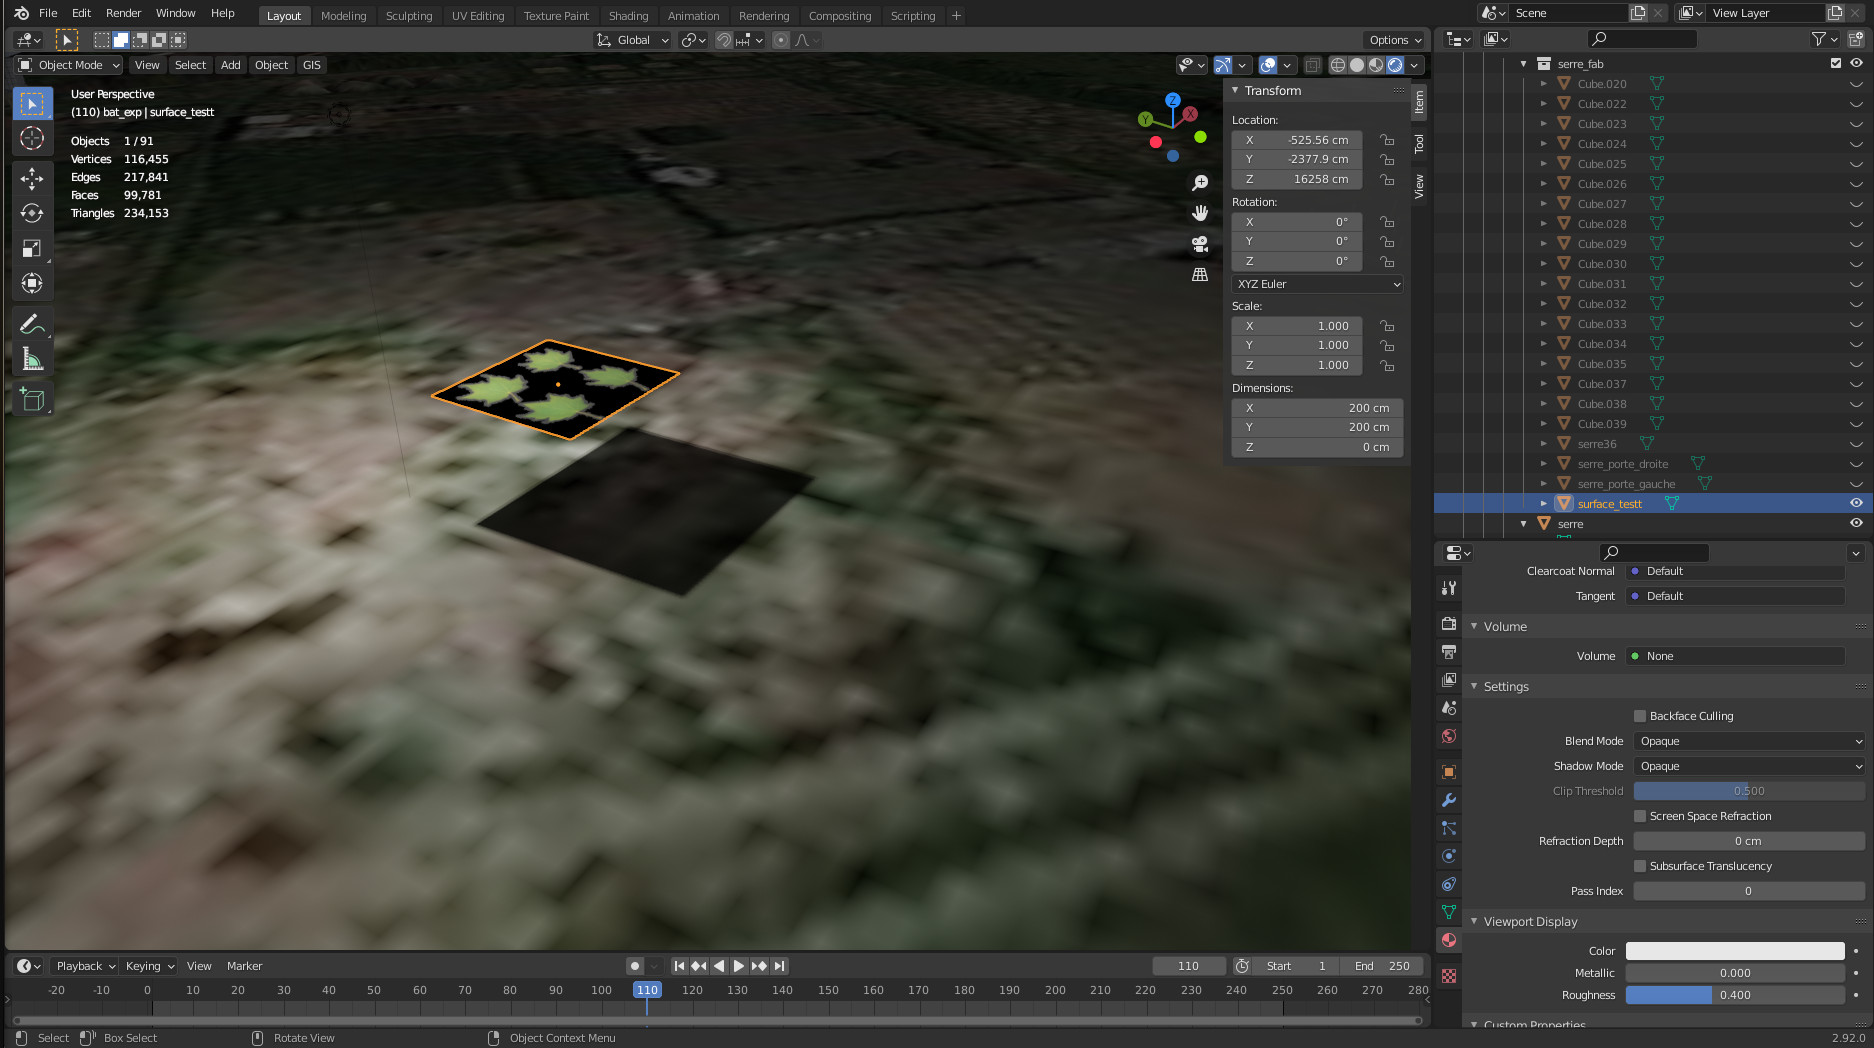The width and height of the screenshot is (1874, 1048).
Task: Open the Keying popover
Action: (x=149, y=966)
